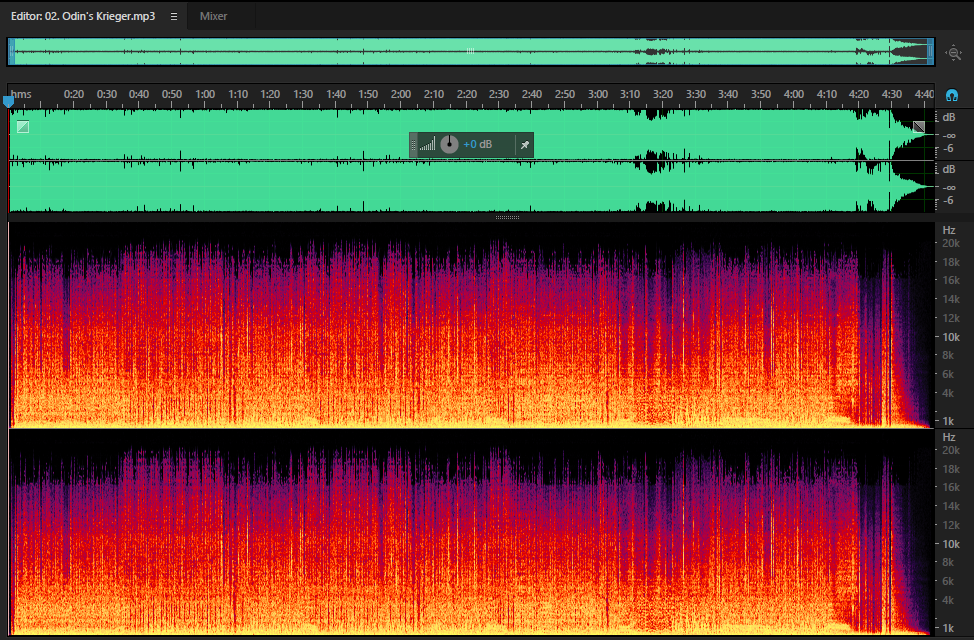Switch to the Mixer tab
The width and height of the screenshot is (974, 640).
coord(213,16)
